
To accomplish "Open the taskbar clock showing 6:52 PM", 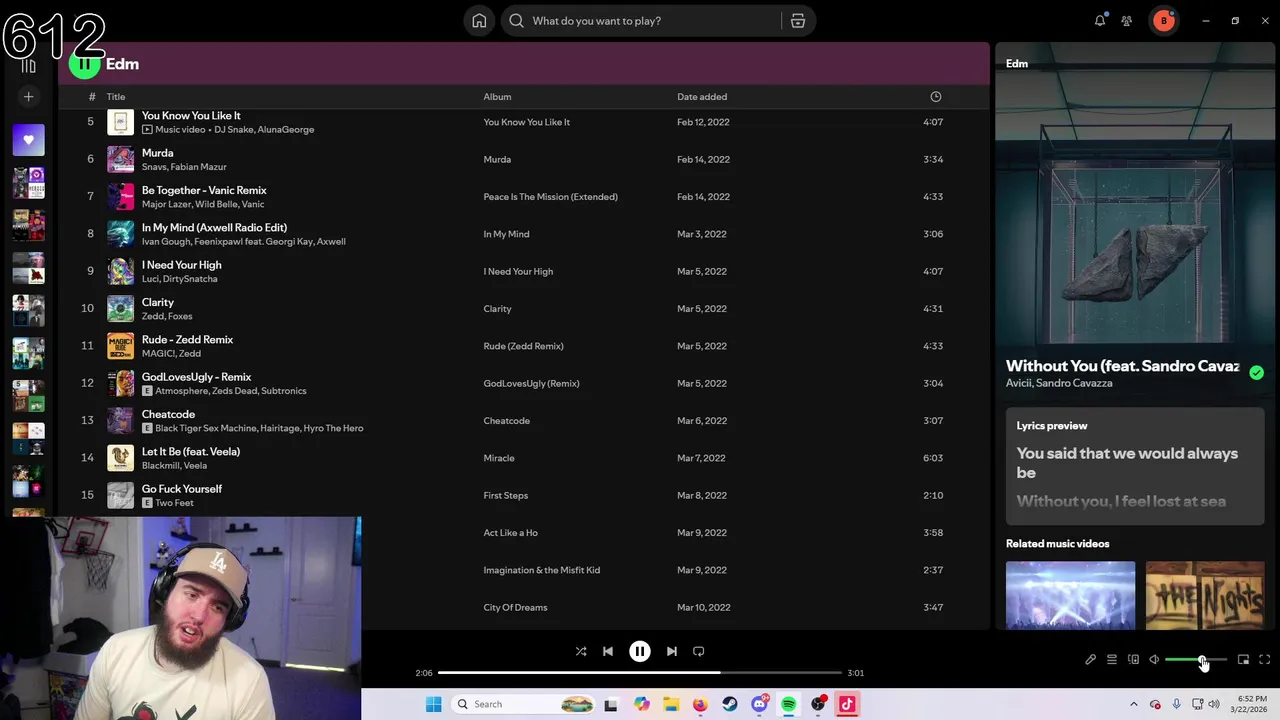I will [1252, 704].
